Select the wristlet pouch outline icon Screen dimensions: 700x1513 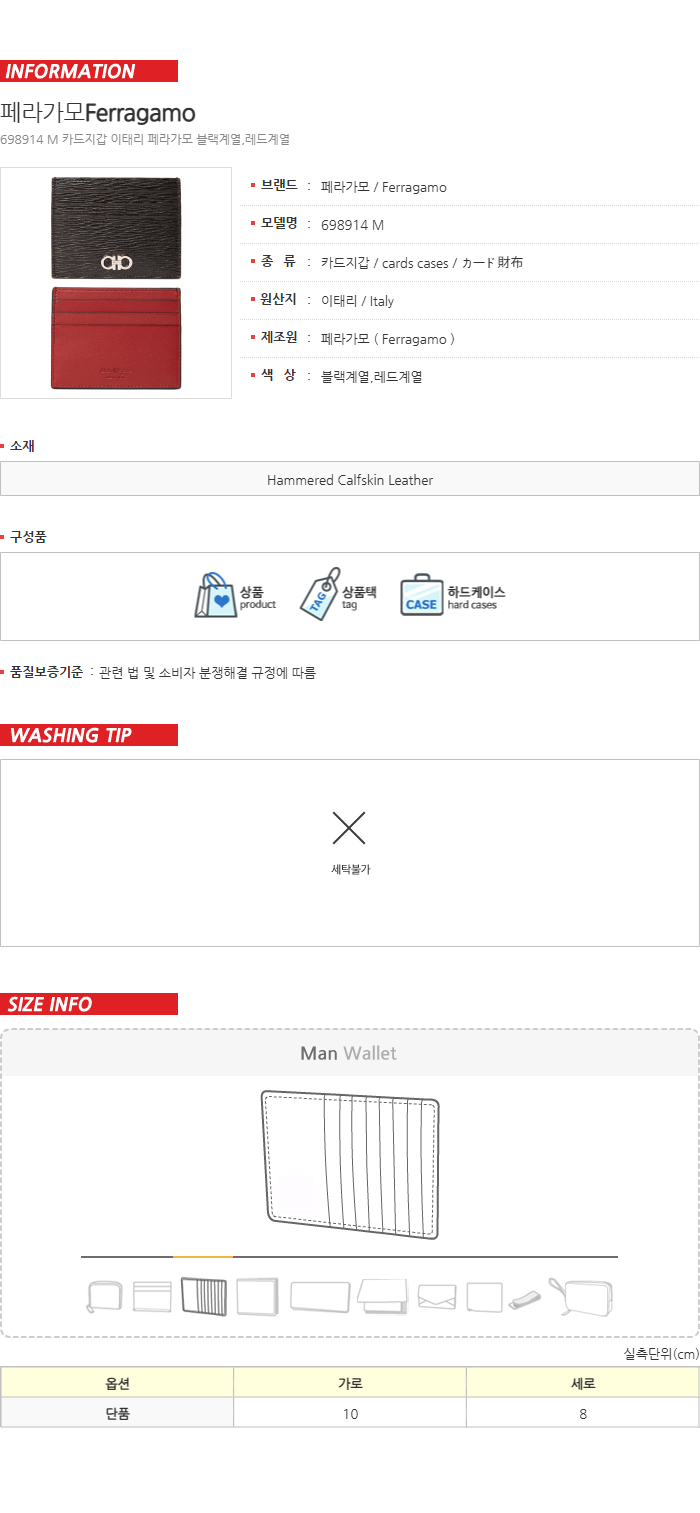pyautogui.click(x=581, y=1296)
